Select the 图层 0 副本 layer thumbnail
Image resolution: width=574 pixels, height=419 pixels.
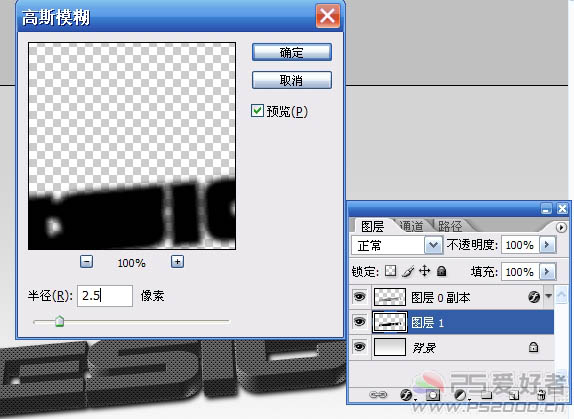(x=390, y=297)
